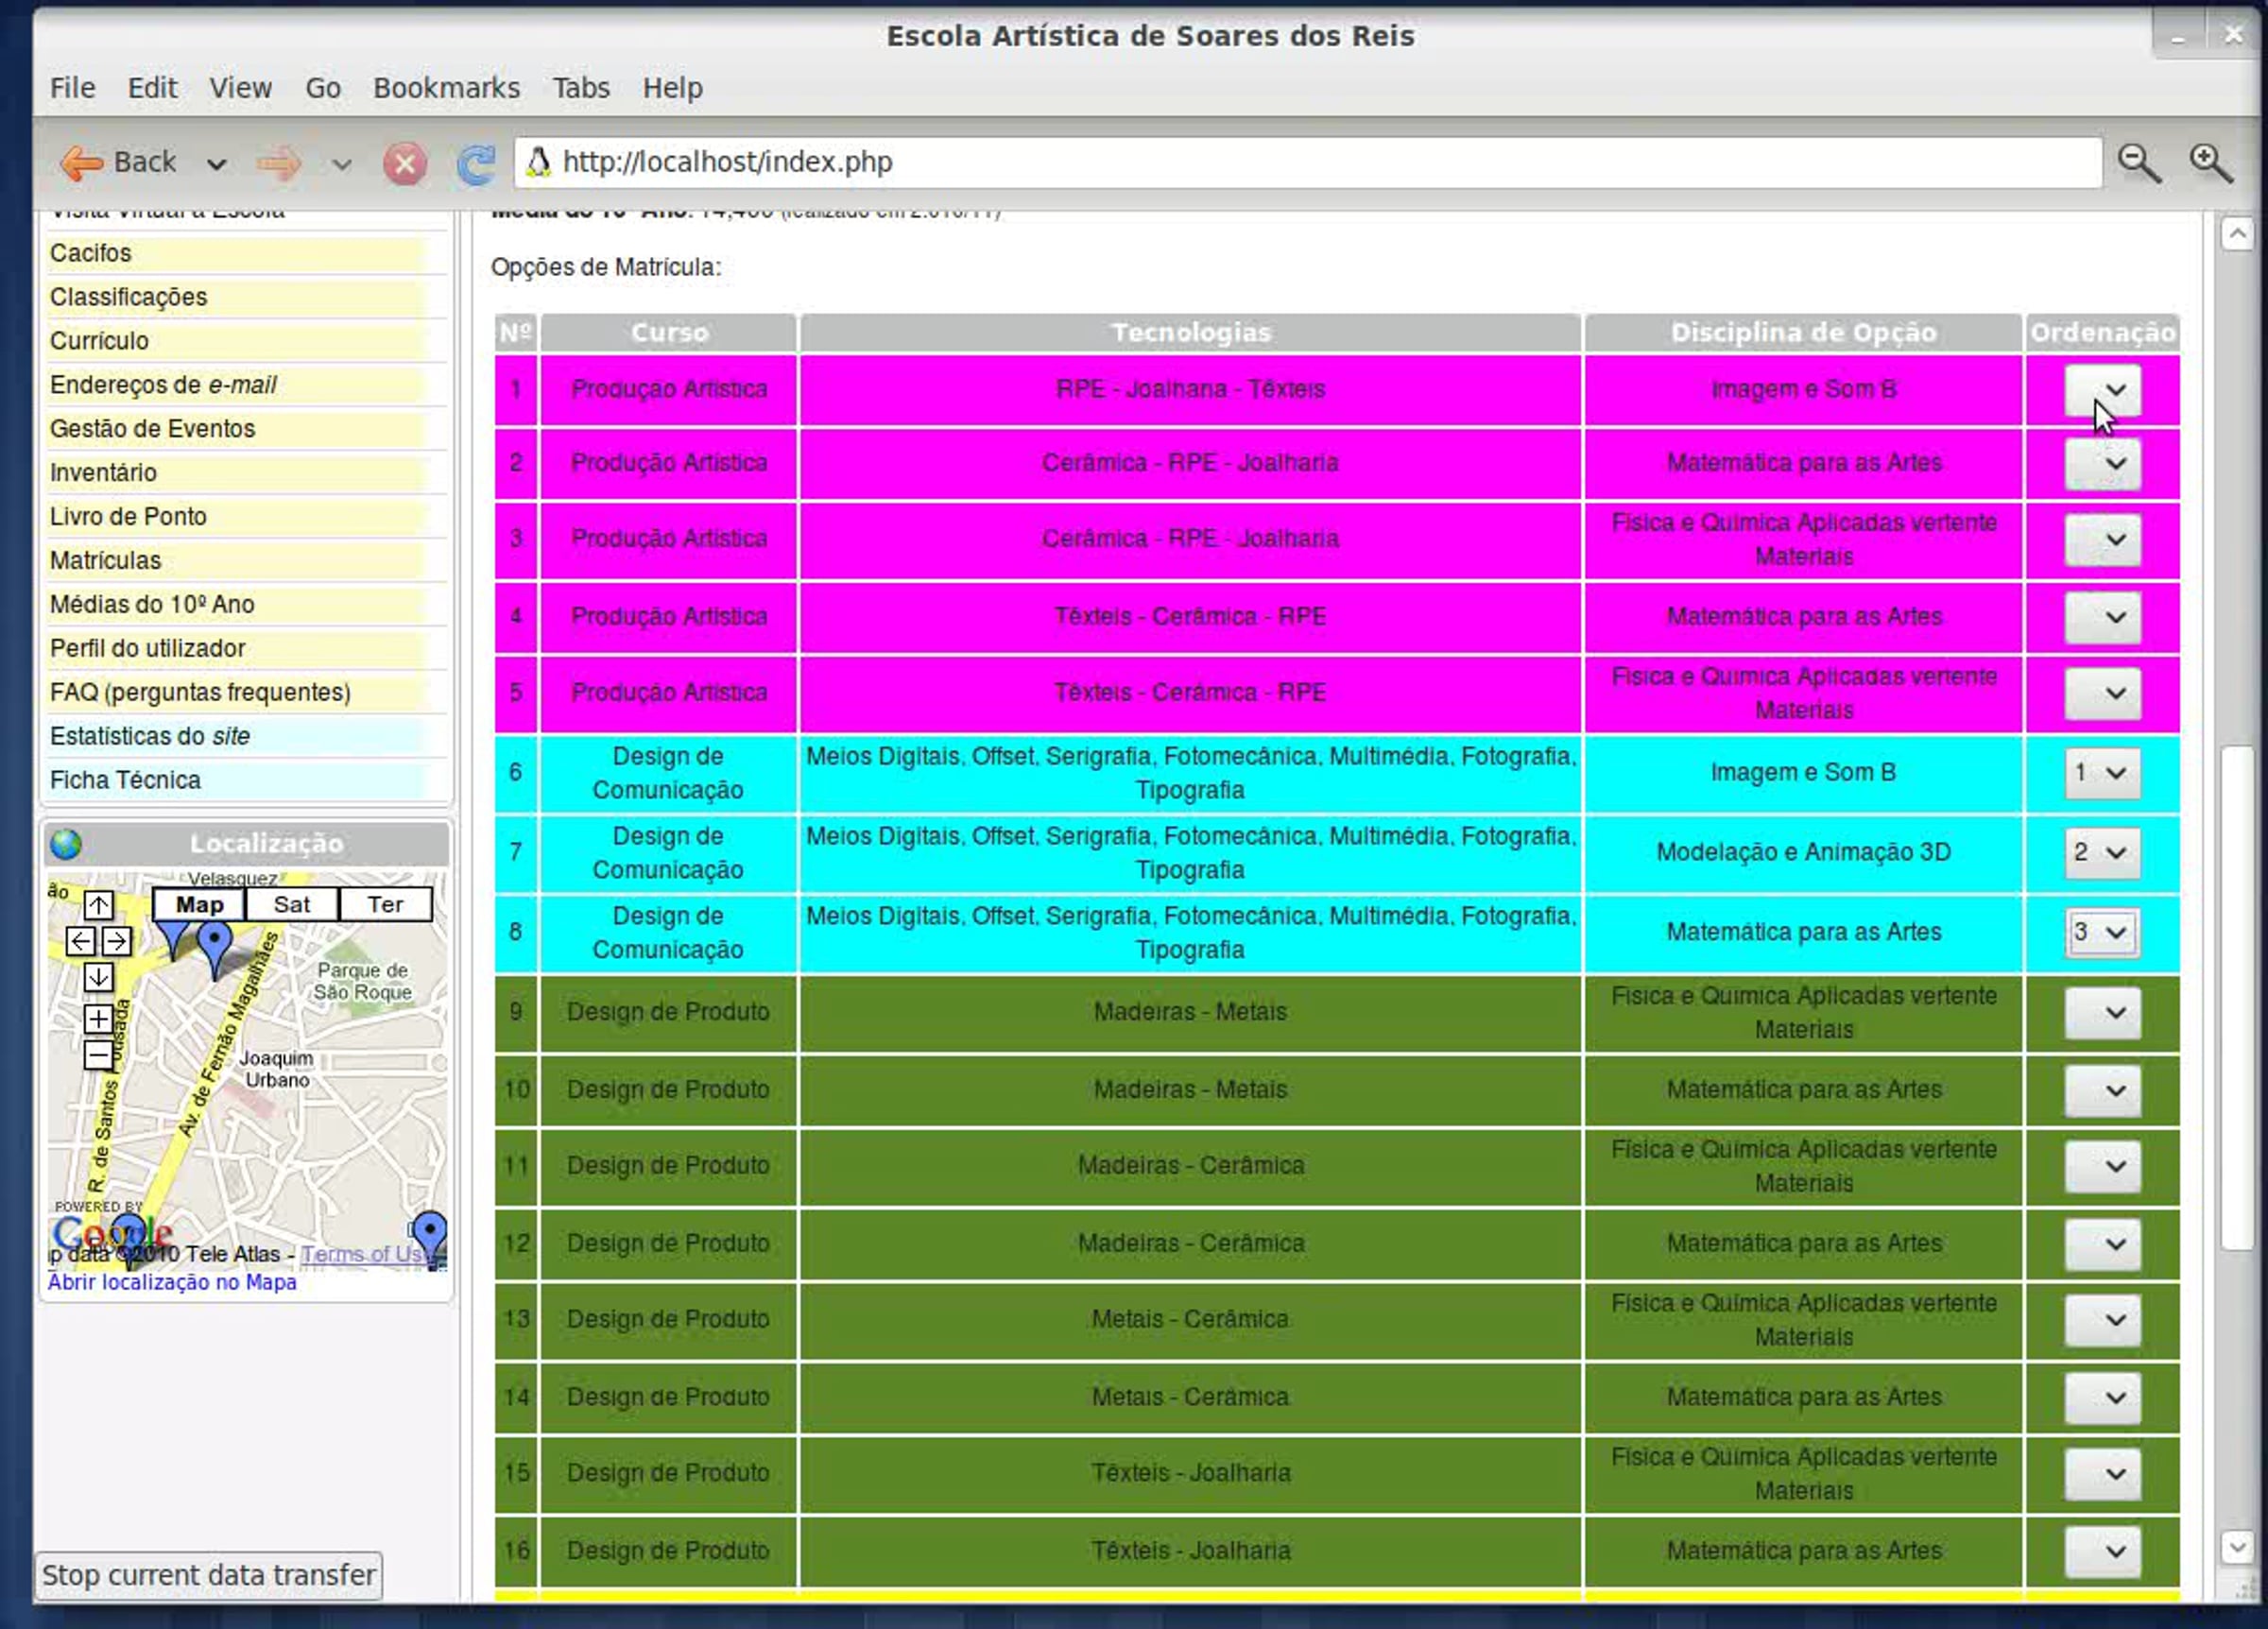Open Livro de Ponto link

pos(128,517)
